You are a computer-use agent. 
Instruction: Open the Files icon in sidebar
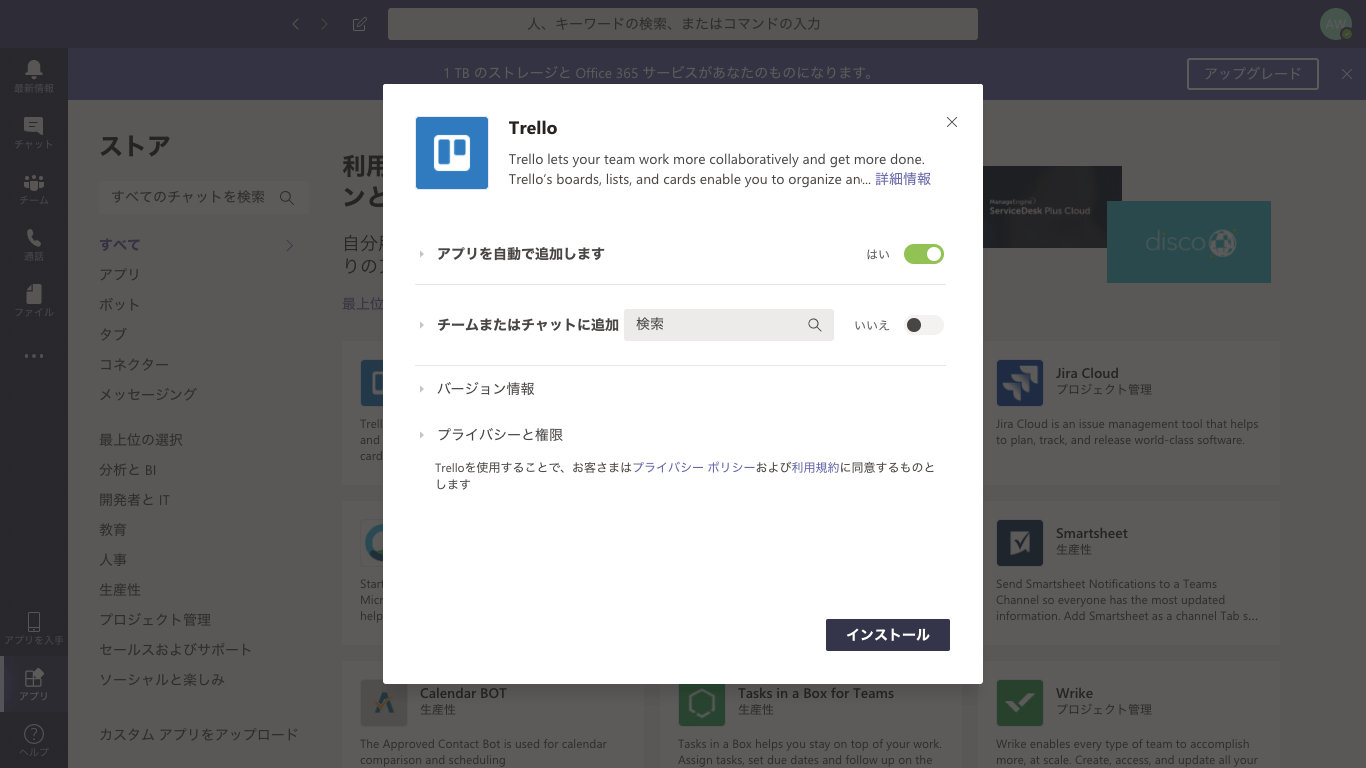[x=33, y=295]
